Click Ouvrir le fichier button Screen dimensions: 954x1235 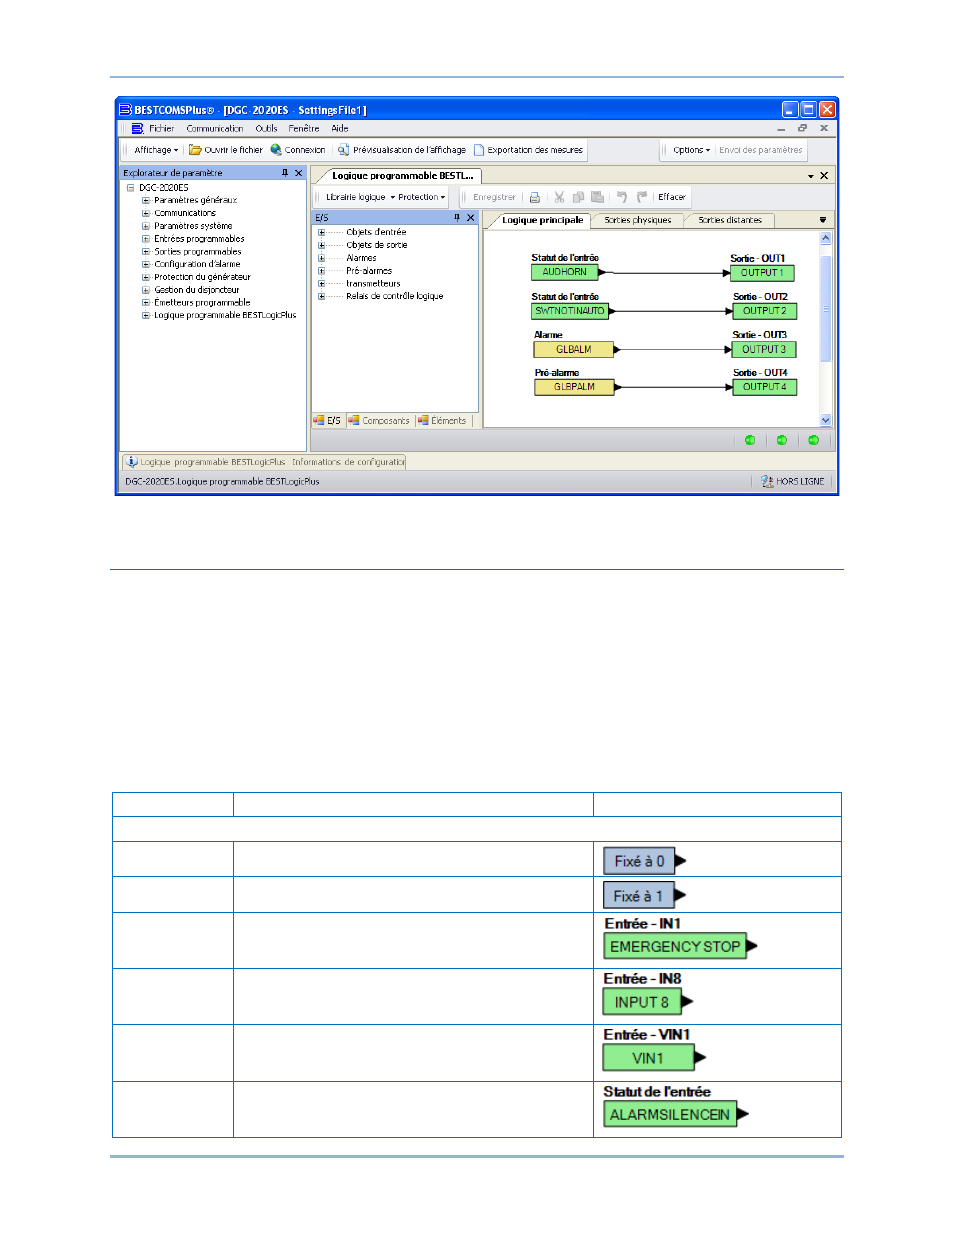coord(226,150)
